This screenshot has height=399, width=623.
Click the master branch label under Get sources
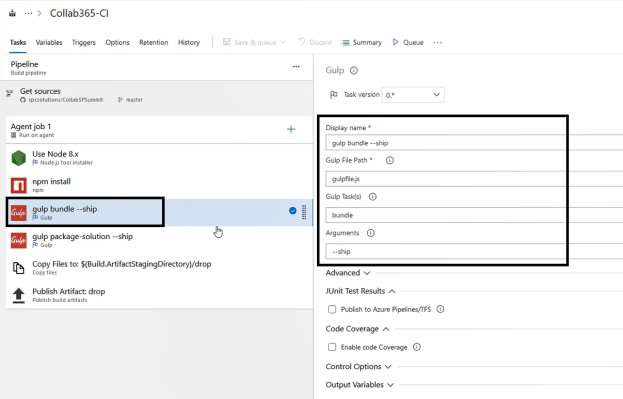click(x=134, y=100)
